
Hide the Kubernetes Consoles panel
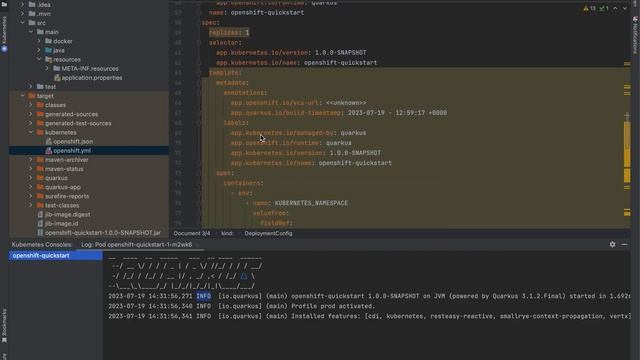624,244
